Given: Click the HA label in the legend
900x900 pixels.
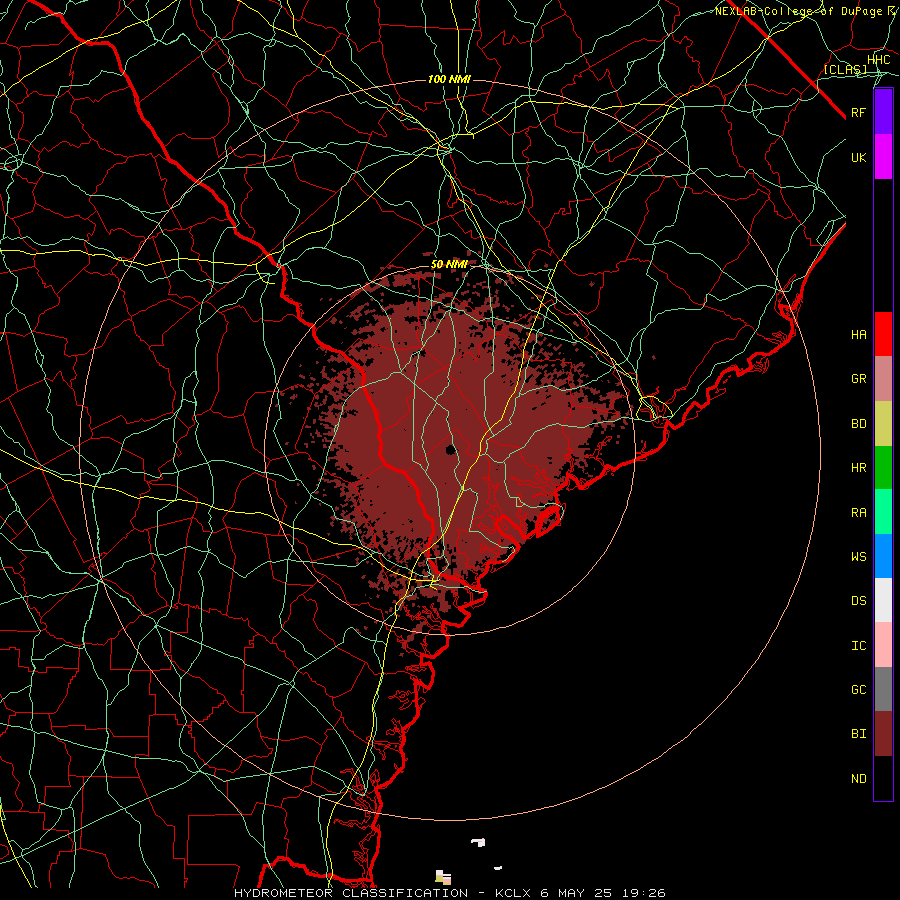Looking at the screenshot, I should 859,334.
